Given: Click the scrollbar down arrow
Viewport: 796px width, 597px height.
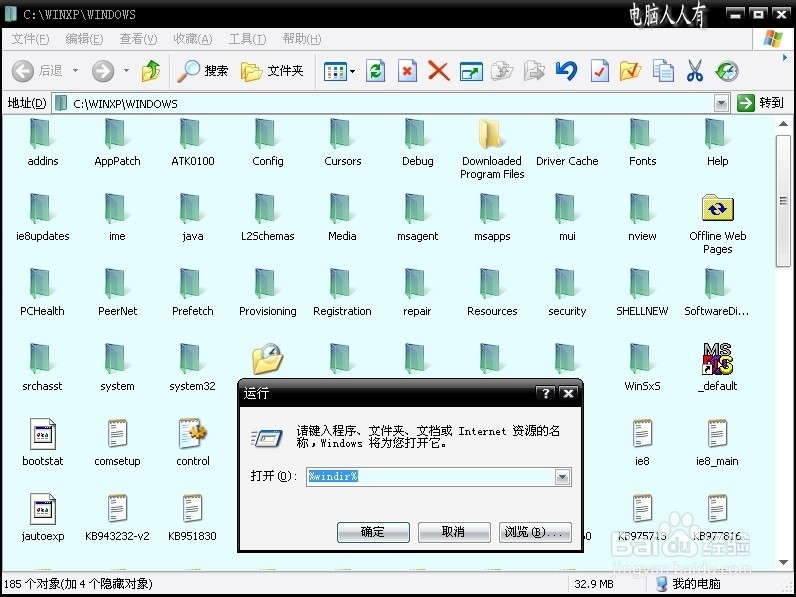Looking at the screenshot, I should pyautogui.click(x=783, y=562).
